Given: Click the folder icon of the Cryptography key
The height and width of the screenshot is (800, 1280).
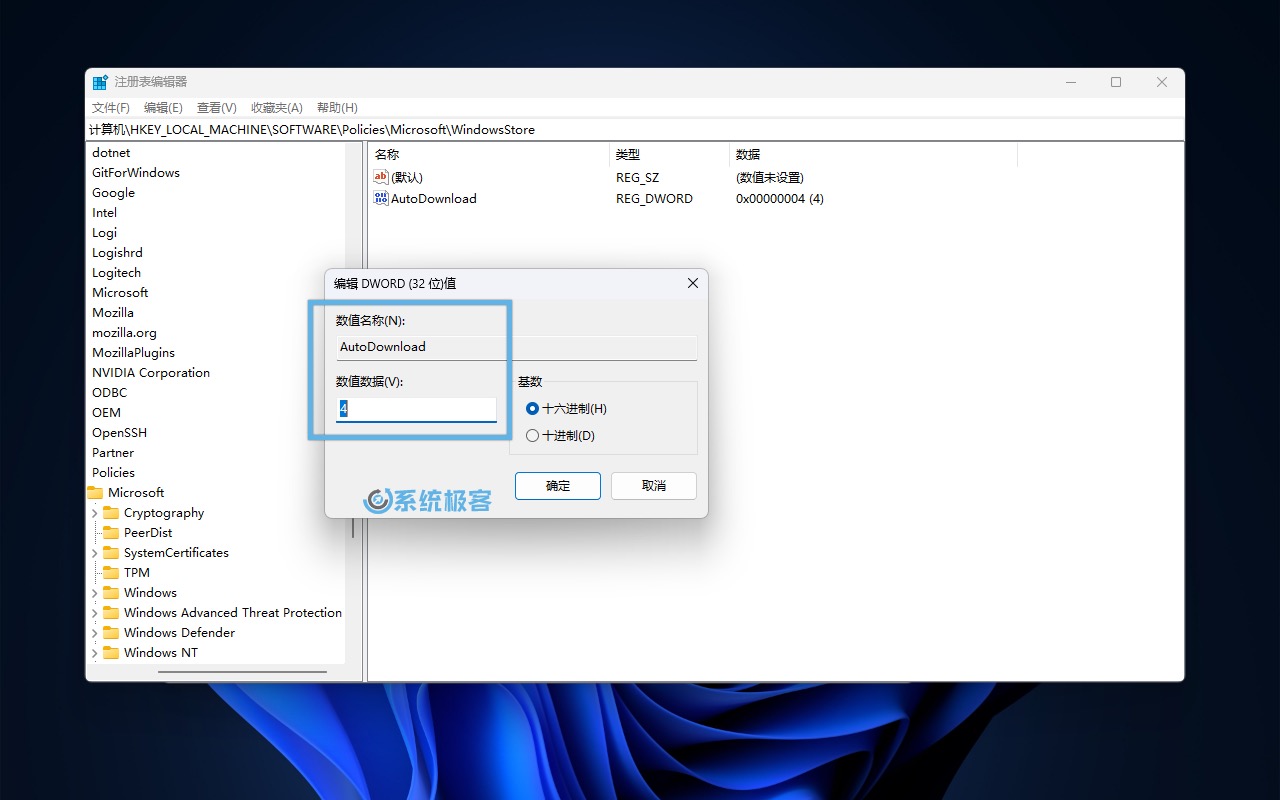Looking at the screenshot, I should 113,512.
